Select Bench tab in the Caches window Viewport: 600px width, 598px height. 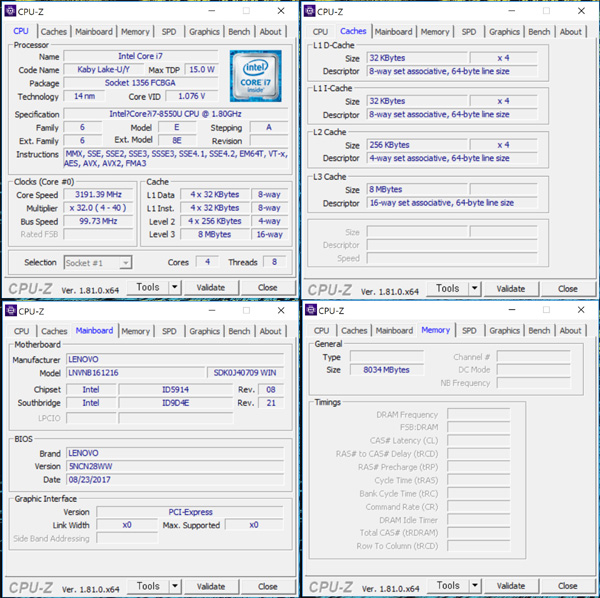[x=539, y=32]
